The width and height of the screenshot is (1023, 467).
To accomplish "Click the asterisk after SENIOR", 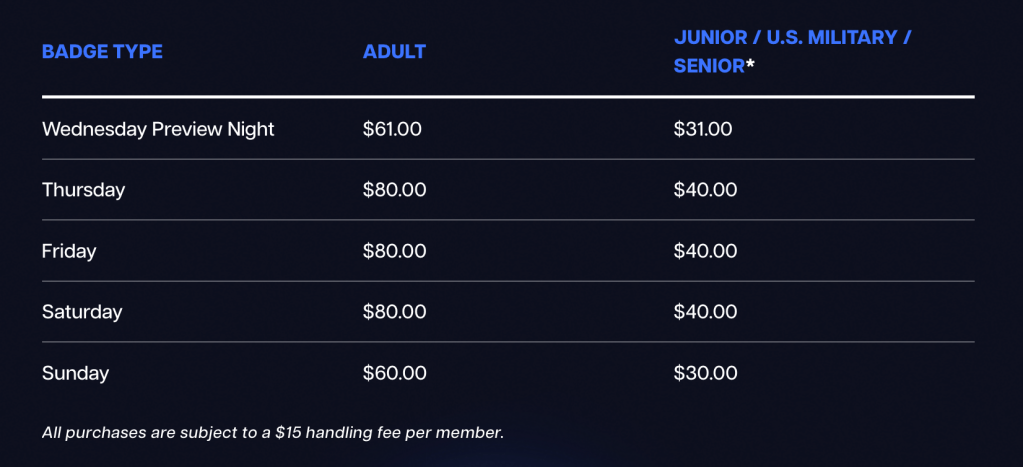I will [x=750, y=65].
